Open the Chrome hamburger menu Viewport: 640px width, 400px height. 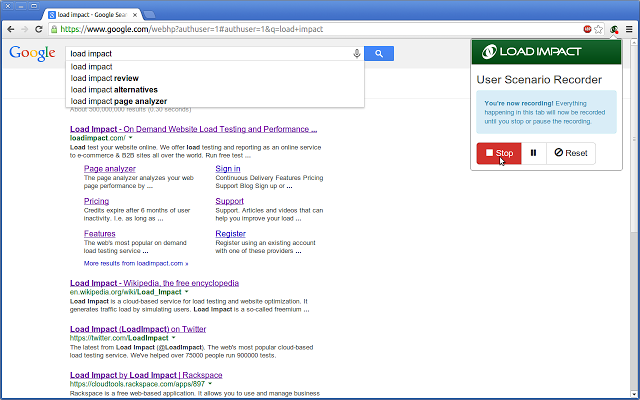tap(629, 30)
